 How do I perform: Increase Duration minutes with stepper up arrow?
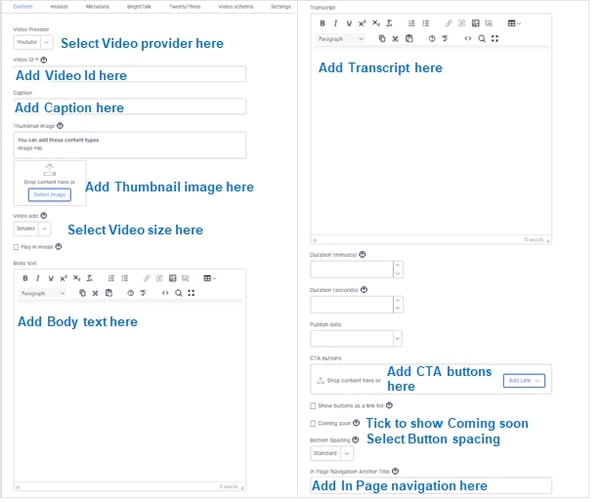[398, 265]
